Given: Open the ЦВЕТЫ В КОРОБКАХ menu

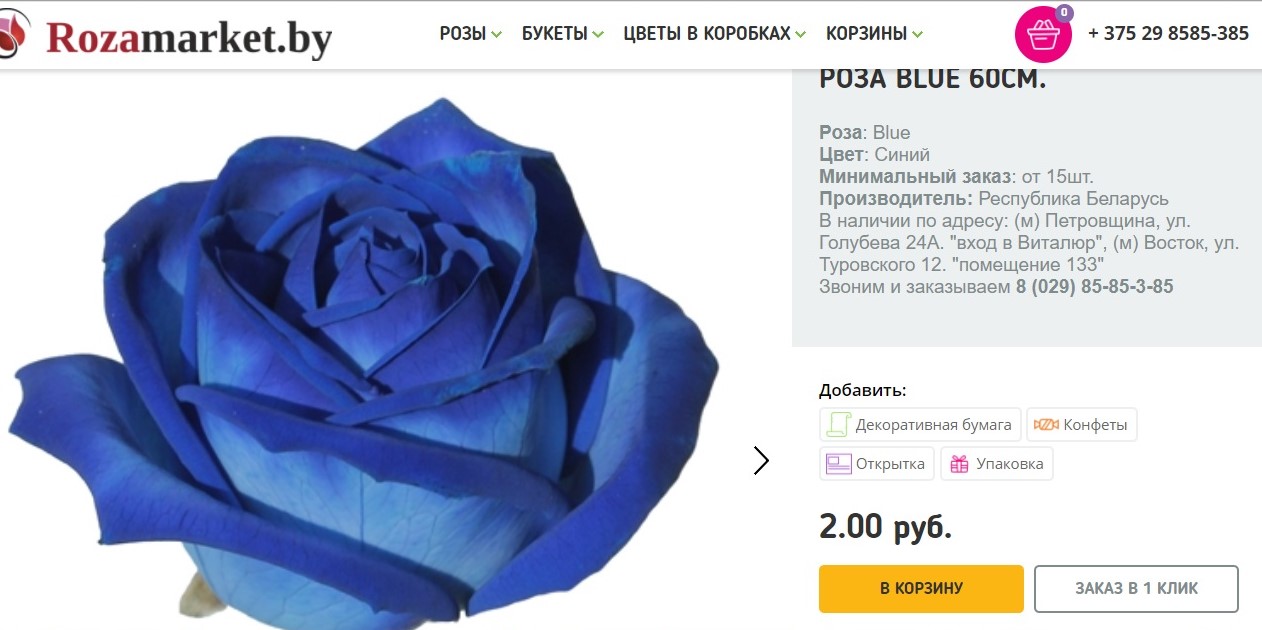Looking at the screenshot, I should pyautogui.click(x=707, y=34).
